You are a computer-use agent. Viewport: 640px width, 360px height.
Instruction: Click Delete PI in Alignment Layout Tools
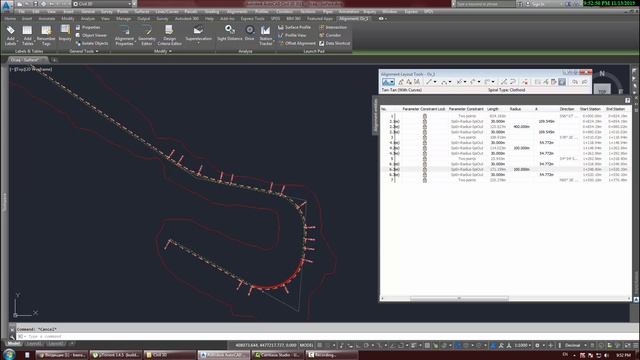pyautogui.click(x=409, y=82)
